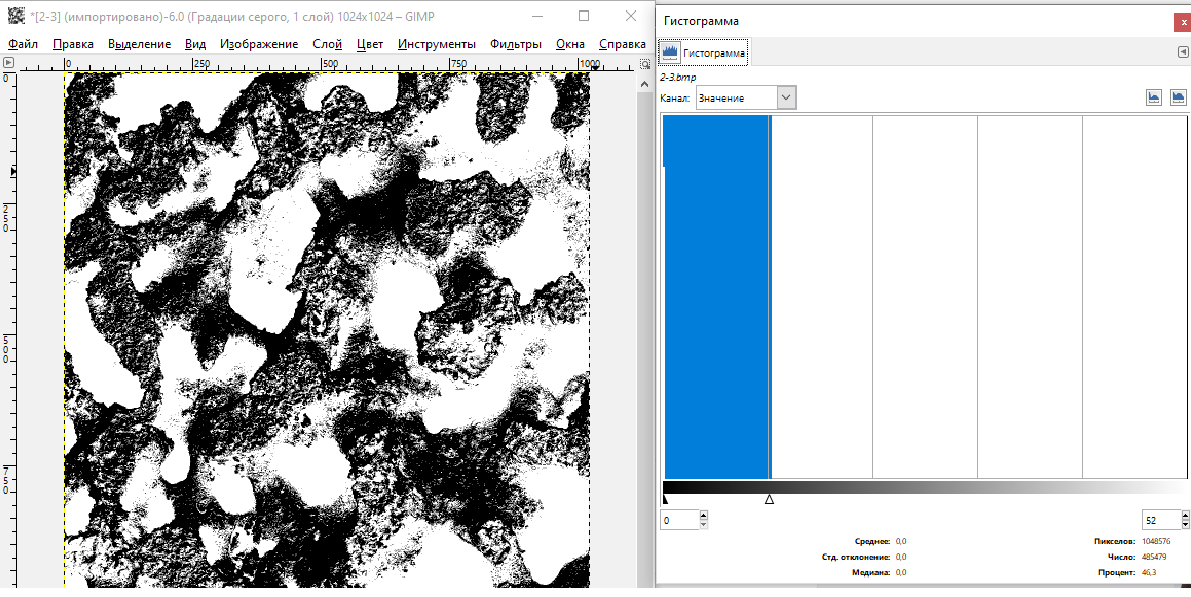Open the Инструменты menu
The image size is (1191, 597).
coord(436,44)
